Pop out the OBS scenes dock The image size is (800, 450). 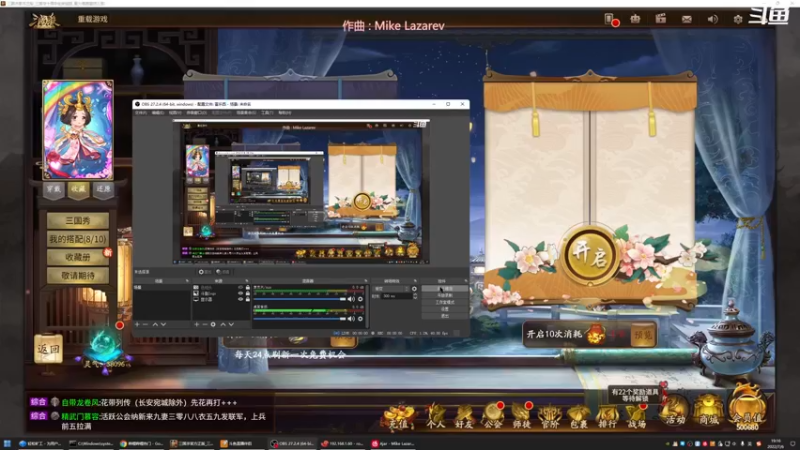point(187,281)
